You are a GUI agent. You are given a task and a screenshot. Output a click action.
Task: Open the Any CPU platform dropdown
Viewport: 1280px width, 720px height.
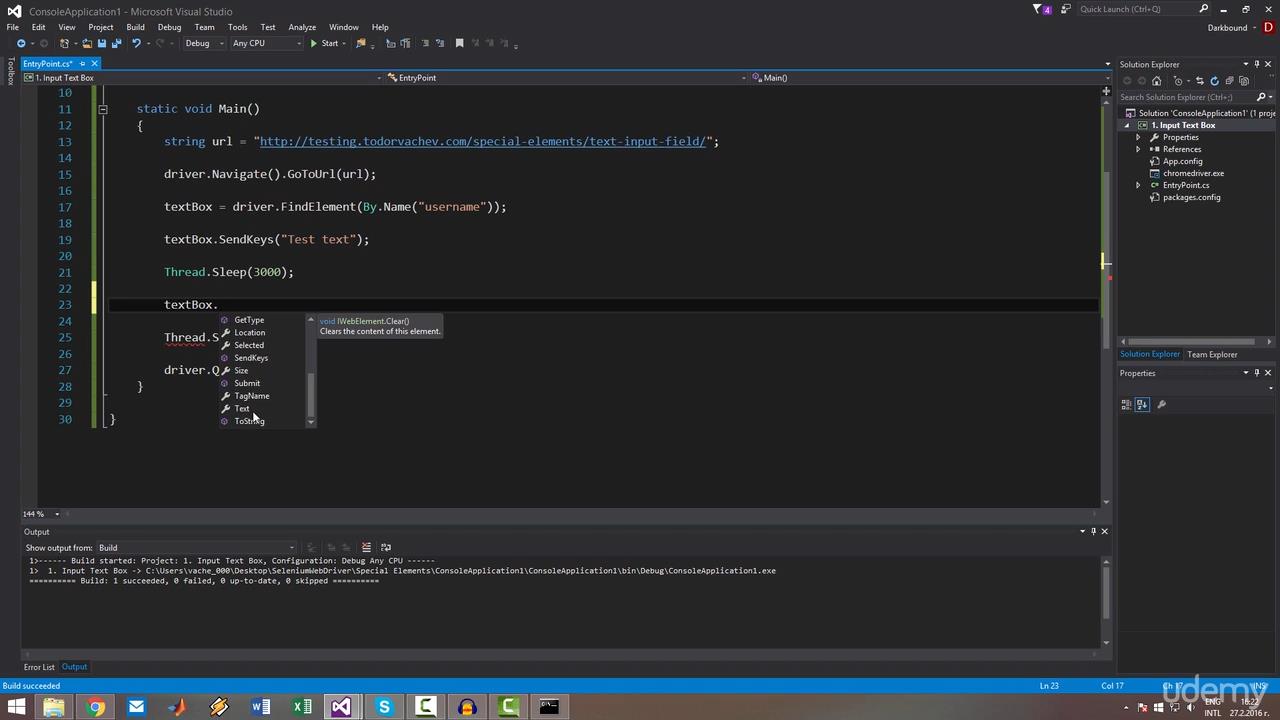(x=265, y=43)
